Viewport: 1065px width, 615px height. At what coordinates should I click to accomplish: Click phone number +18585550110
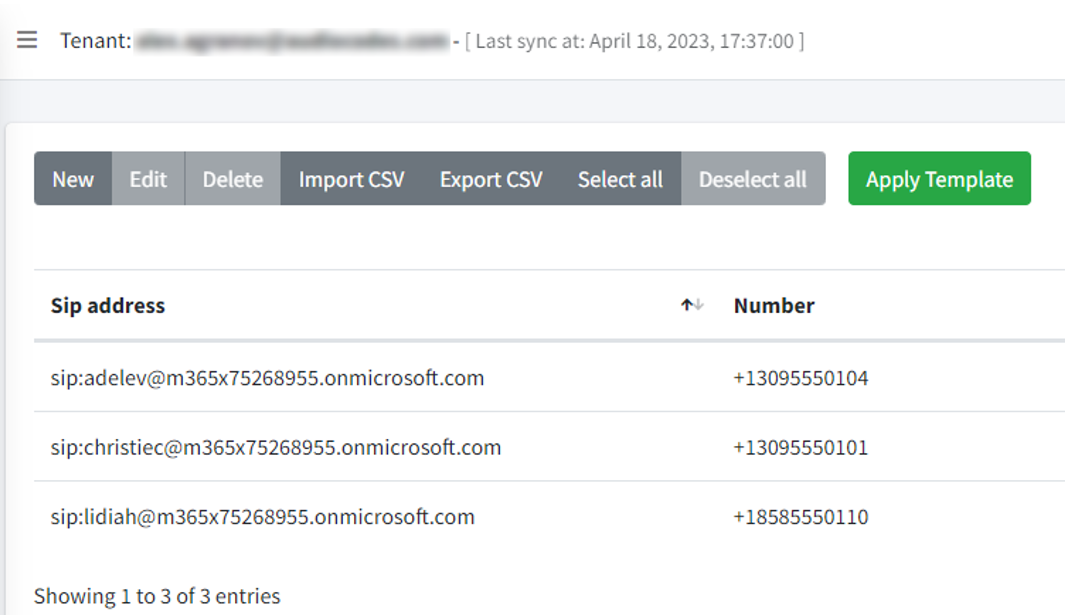click(801, 517)
